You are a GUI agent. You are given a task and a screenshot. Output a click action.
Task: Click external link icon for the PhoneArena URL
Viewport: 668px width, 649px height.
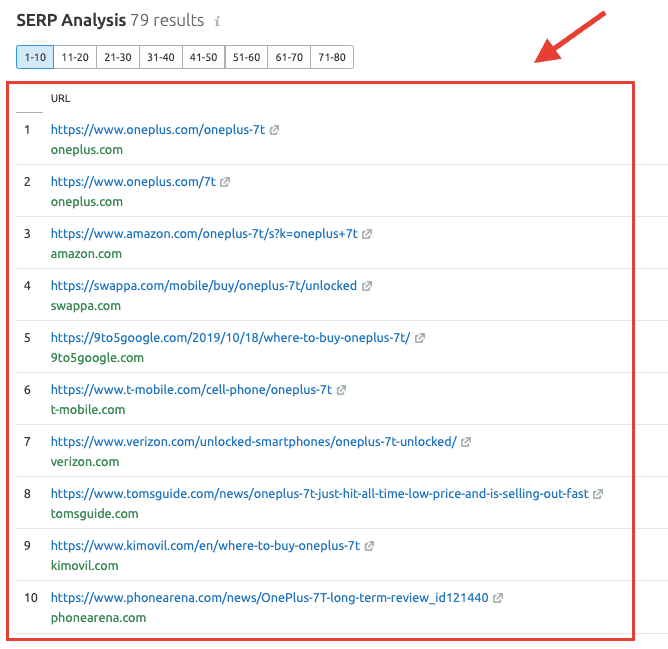[x=498, y=598]
